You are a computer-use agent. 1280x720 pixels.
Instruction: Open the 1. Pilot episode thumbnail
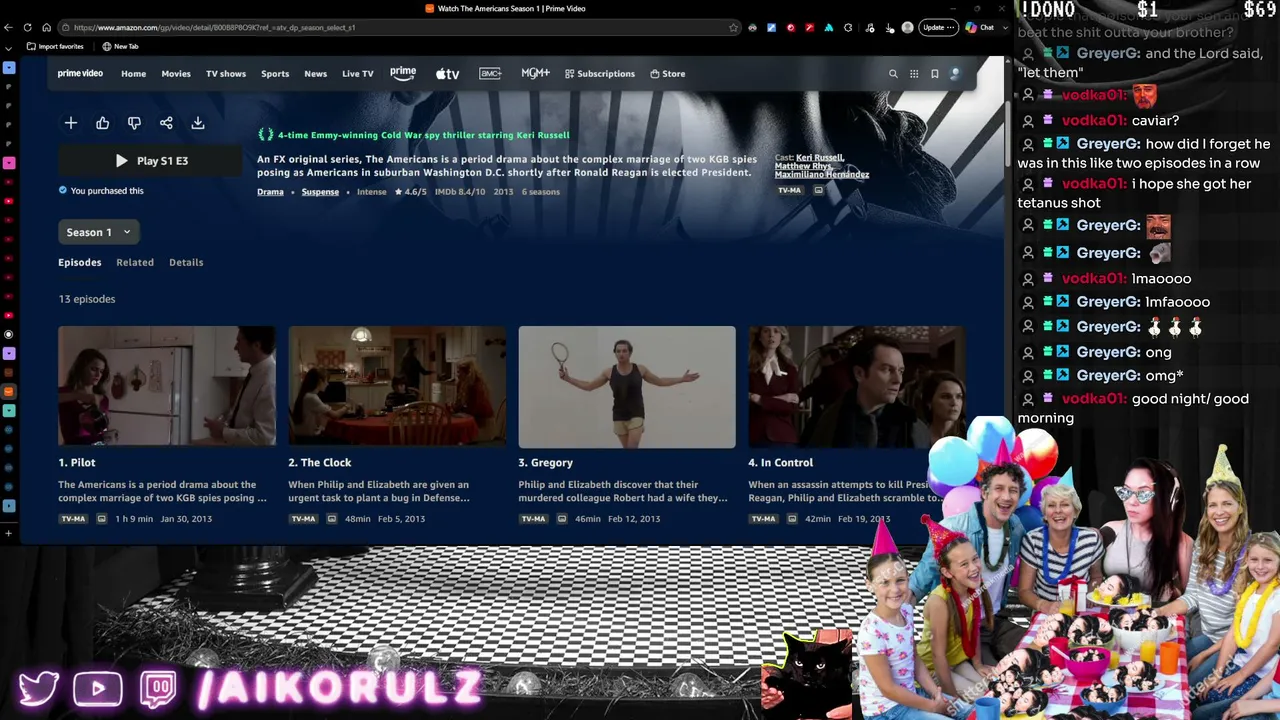click(x=167, y=386)
